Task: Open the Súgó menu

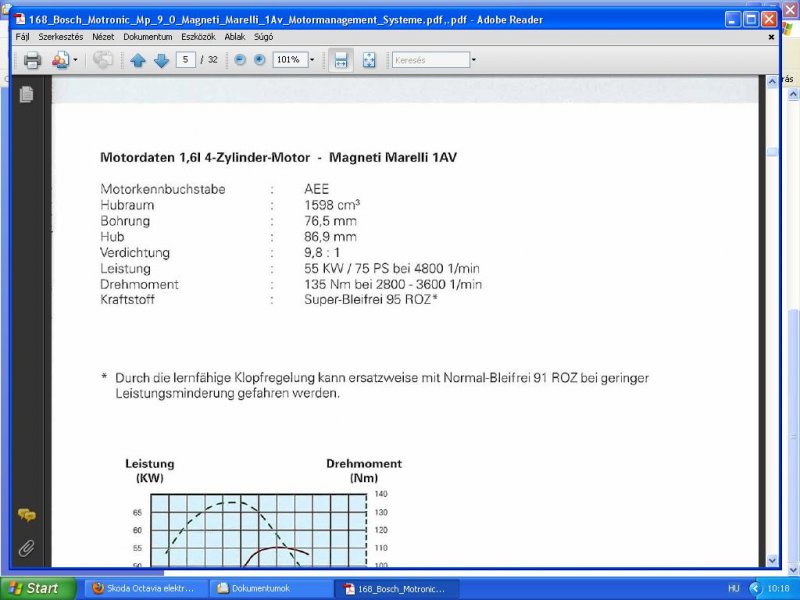Action: click(263, 37)
